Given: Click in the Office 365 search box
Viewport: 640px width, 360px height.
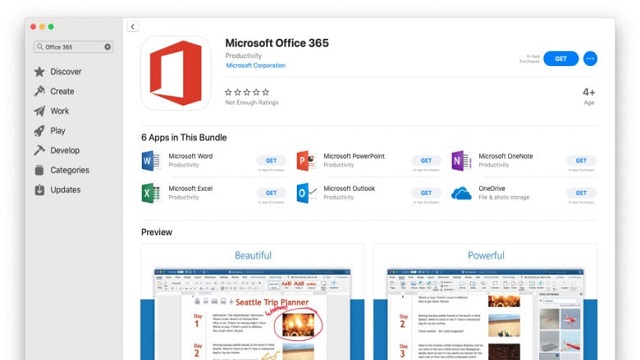Looking at the screenshot, I should click(x=73, y=47).
